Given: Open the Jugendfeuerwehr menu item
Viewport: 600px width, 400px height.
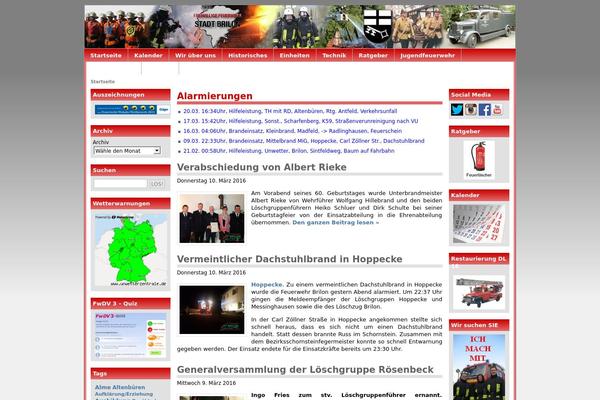Looking at the screenshot, I should point(428,56).
